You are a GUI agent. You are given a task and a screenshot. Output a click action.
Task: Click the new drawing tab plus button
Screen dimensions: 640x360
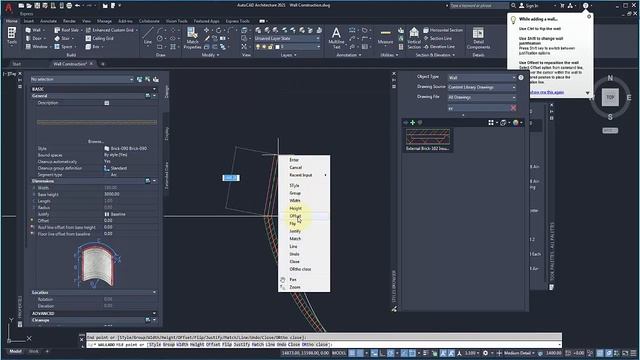click(x=102, y=64)
